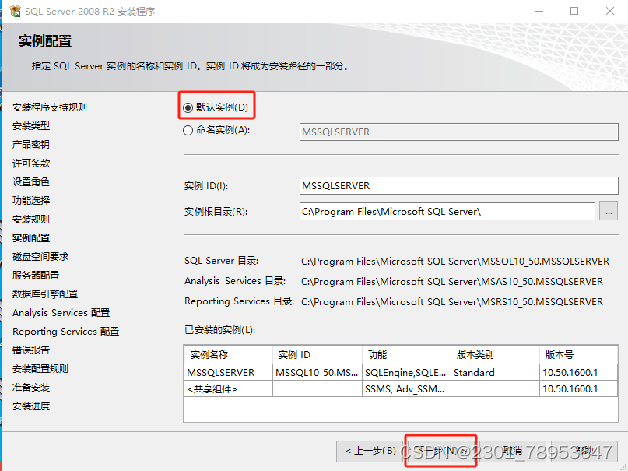
Task: Open 许可条款 step in sidebar
Action: pos(31,163)
